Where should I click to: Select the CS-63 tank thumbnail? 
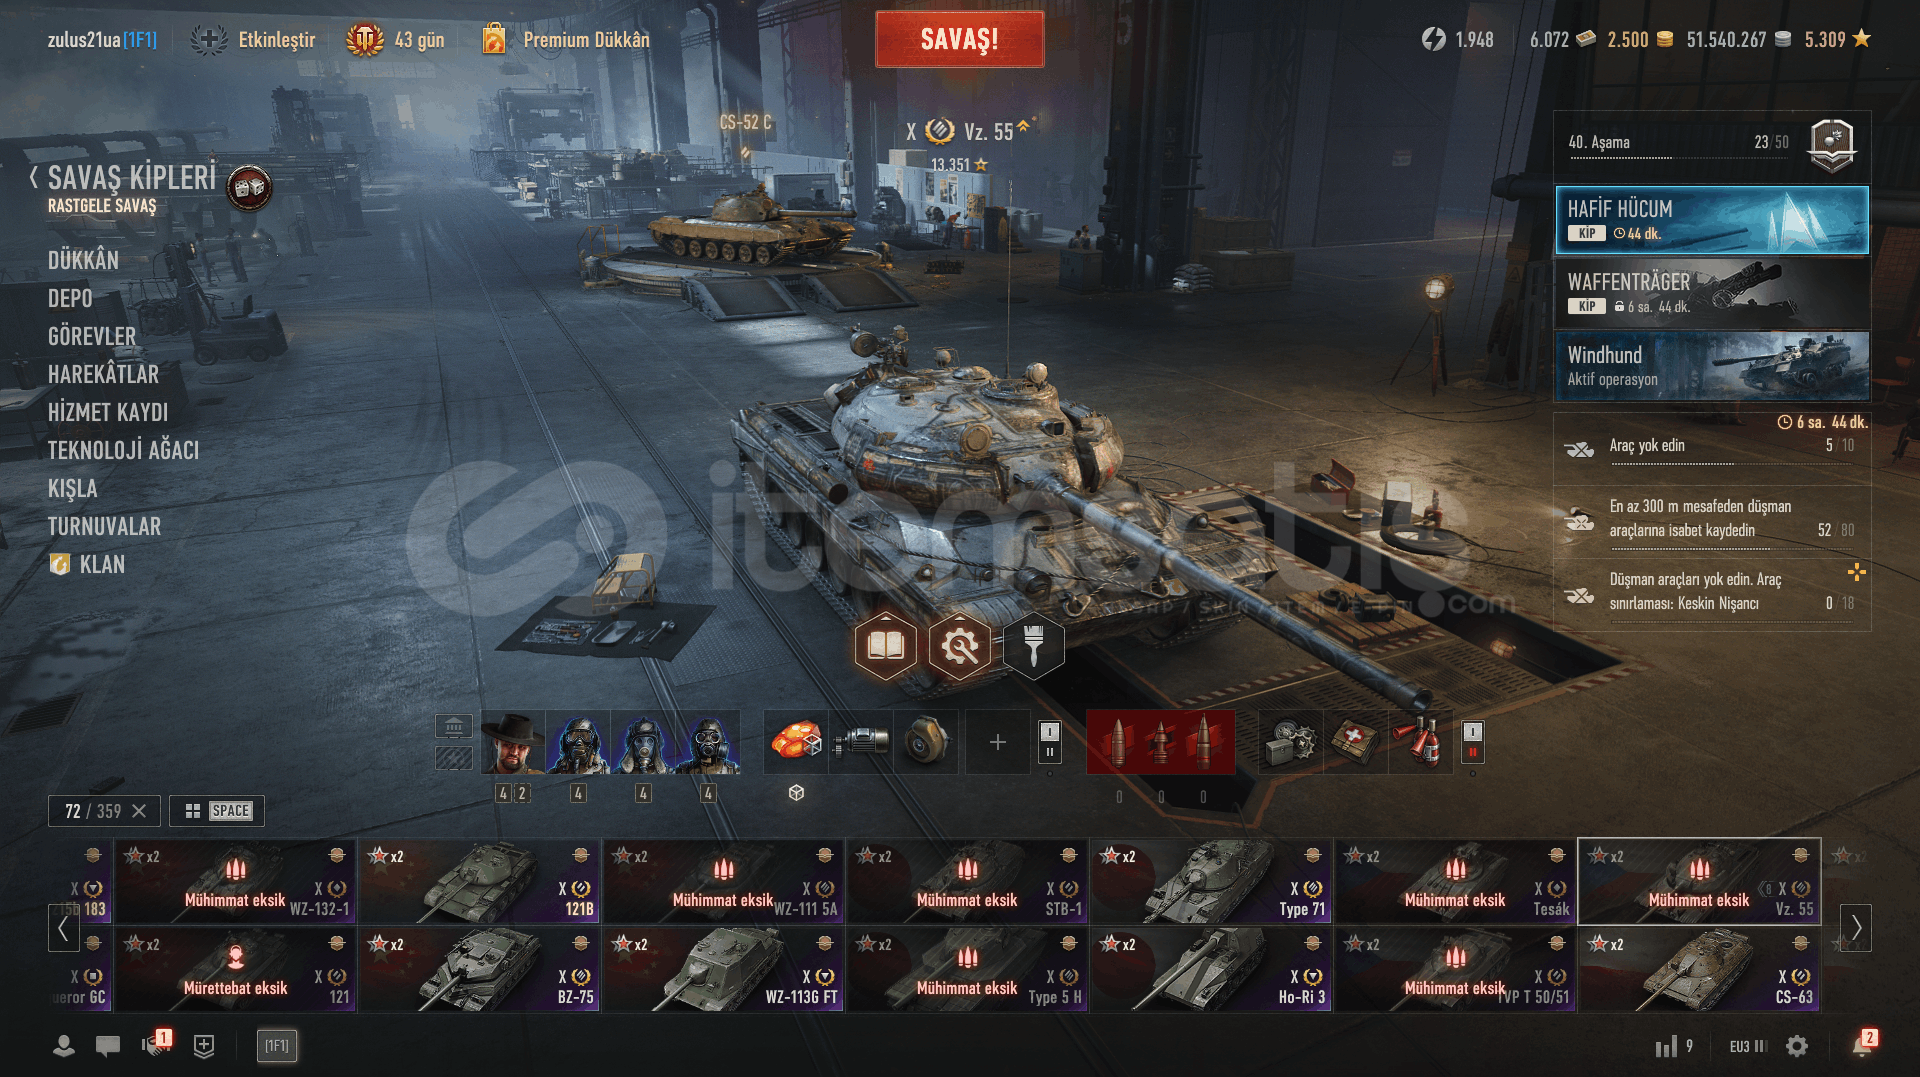[1699, 970]
